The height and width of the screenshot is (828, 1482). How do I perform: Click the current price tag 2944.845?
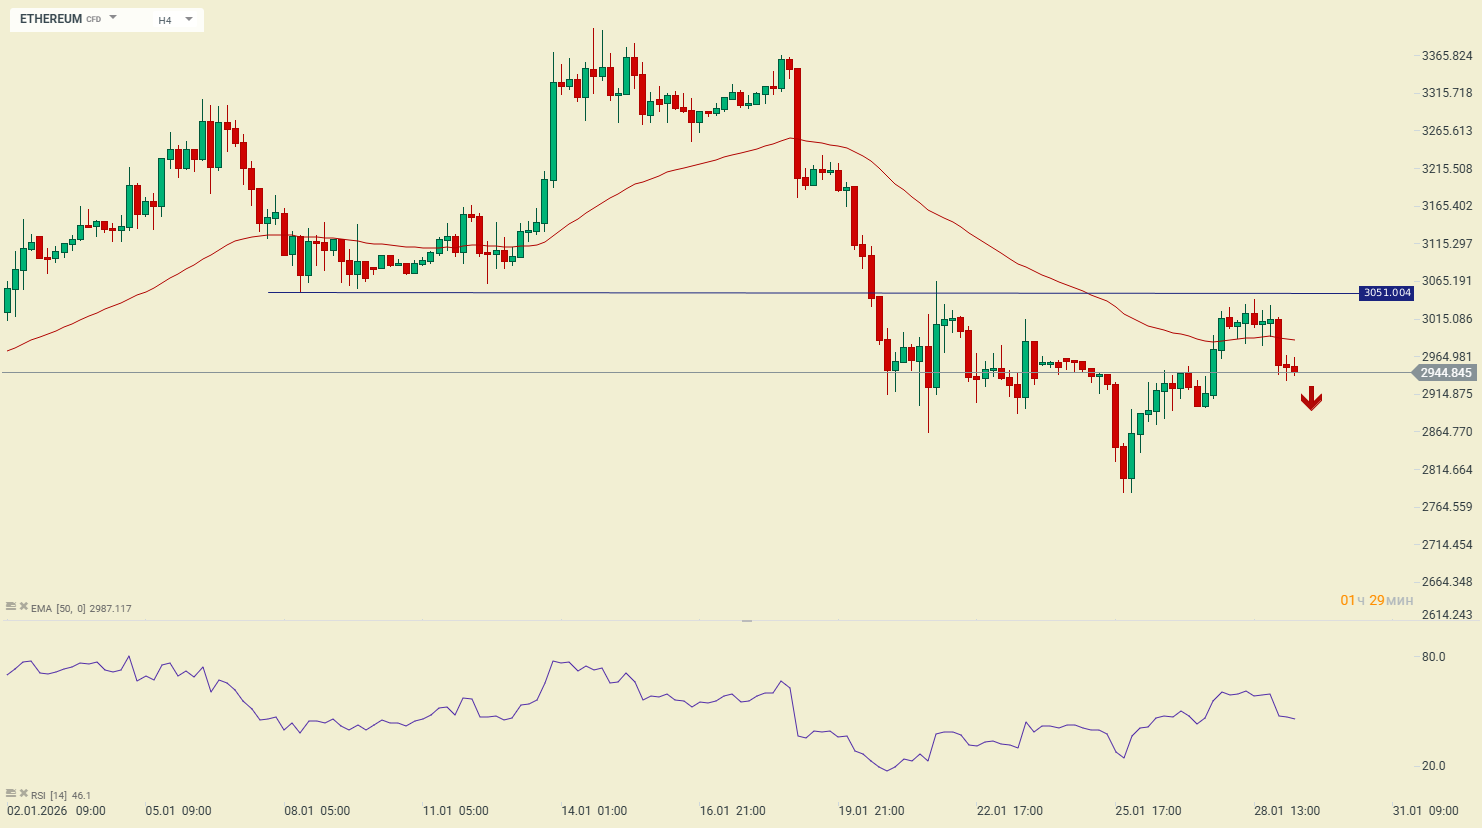[1445, 373]
